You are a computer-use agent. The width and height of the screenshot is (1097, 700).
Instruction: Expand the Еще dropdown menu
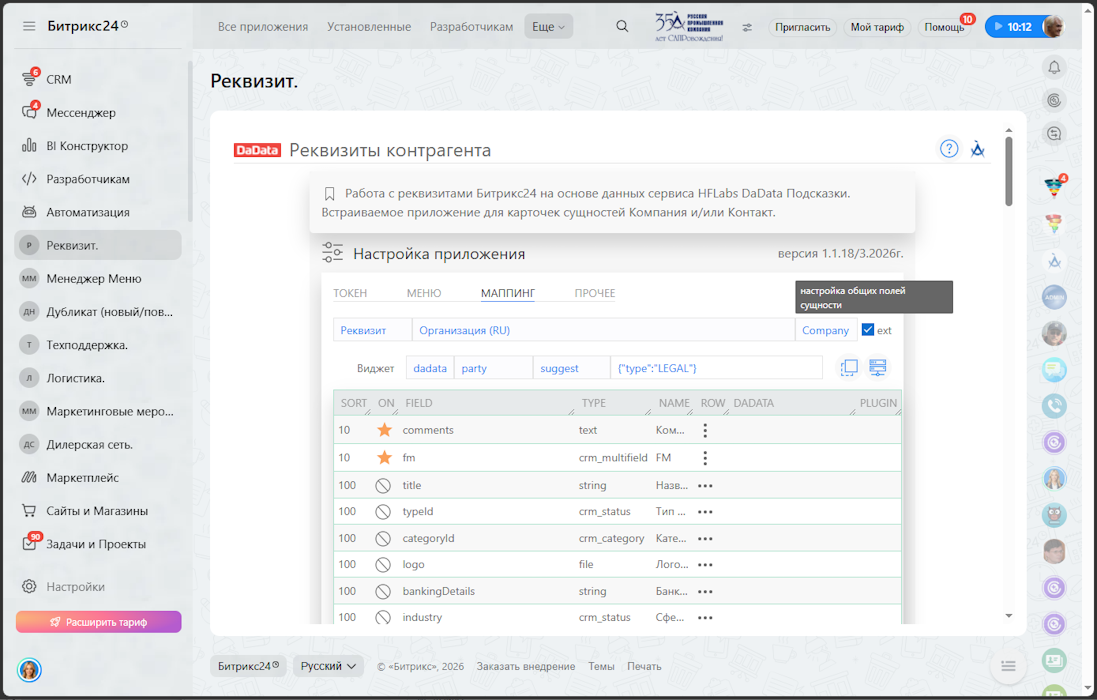[x=548, y=27]
